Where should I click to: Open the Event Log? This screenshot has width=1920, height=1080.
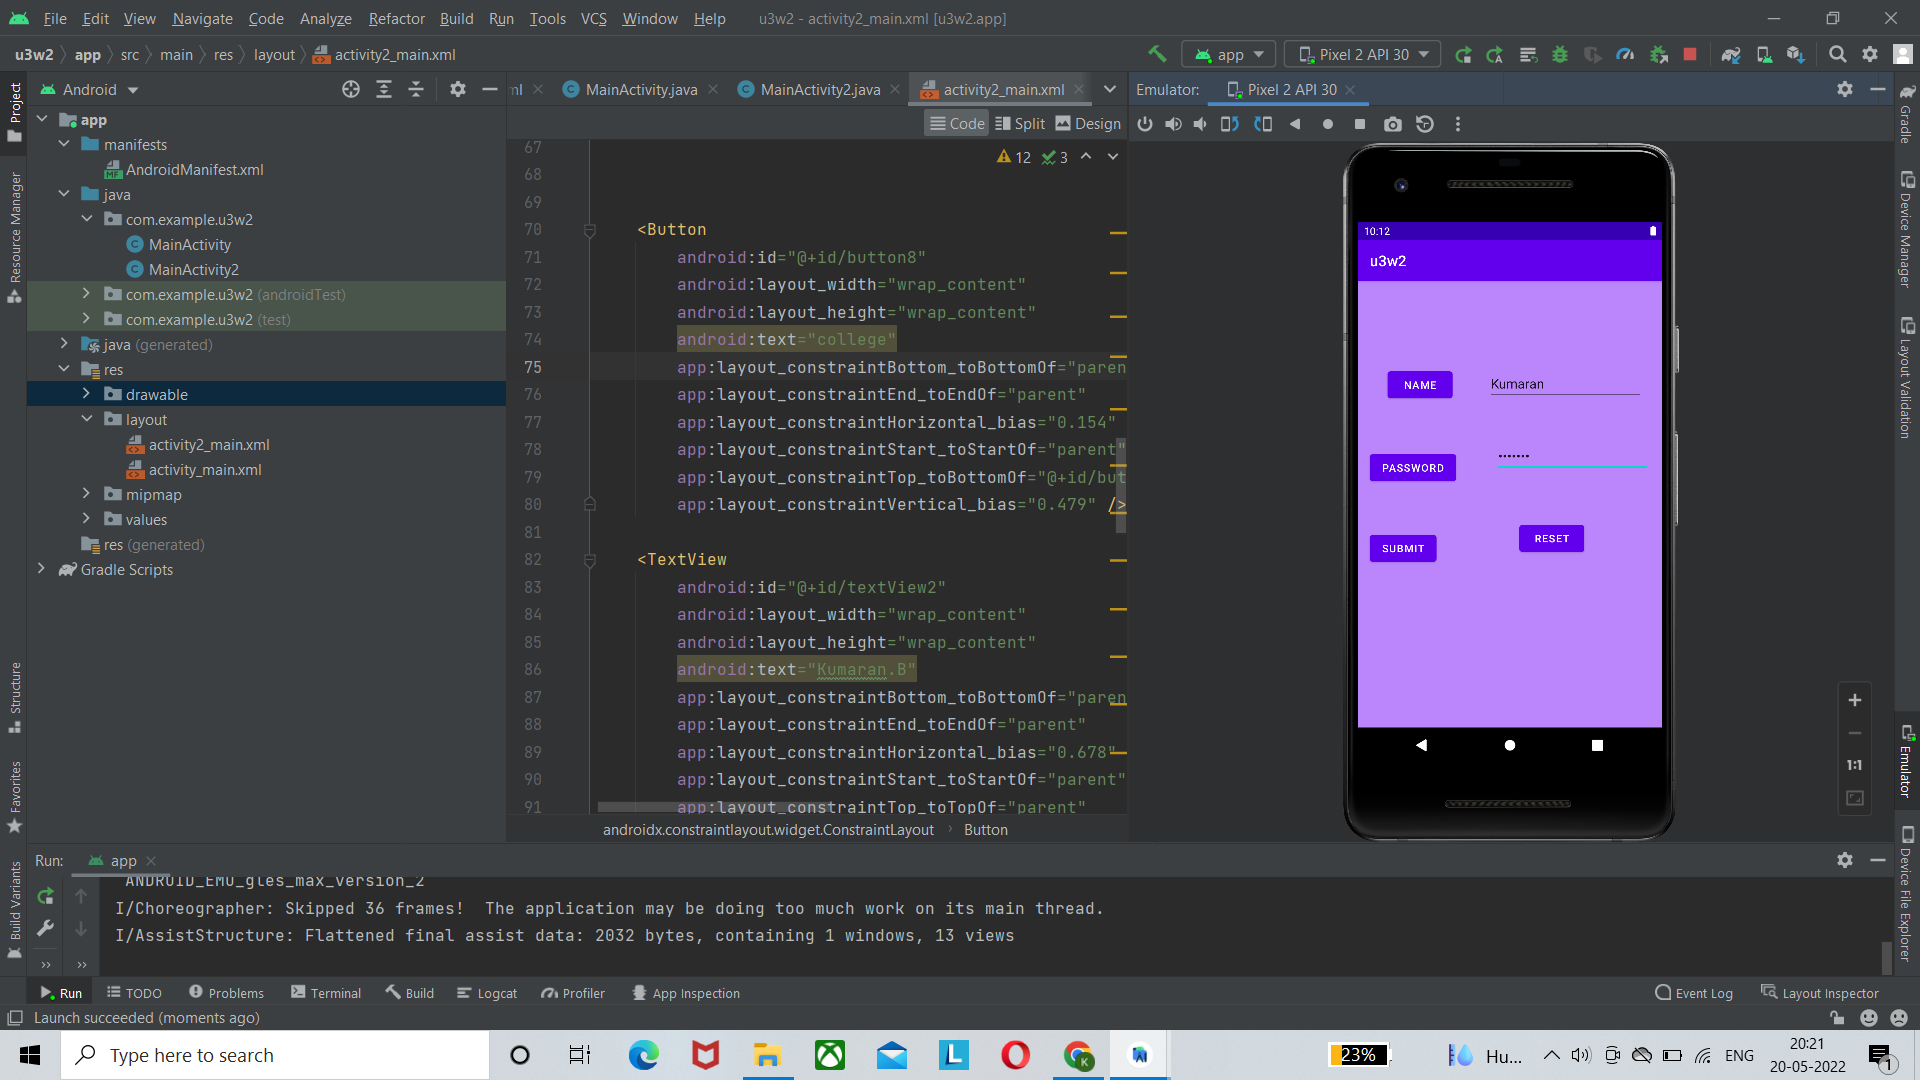pyautogui.click(x=1694, y=993)
